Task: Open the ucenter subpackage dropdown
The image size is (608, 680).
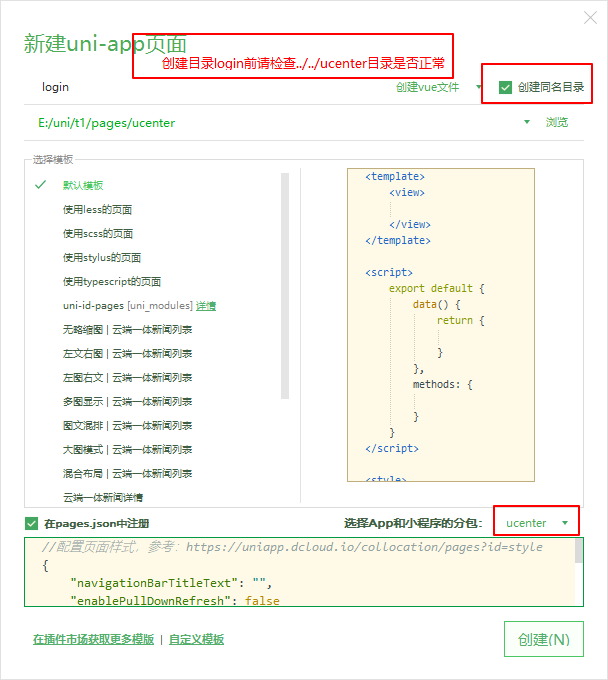Action: click(x=536, y=523)
